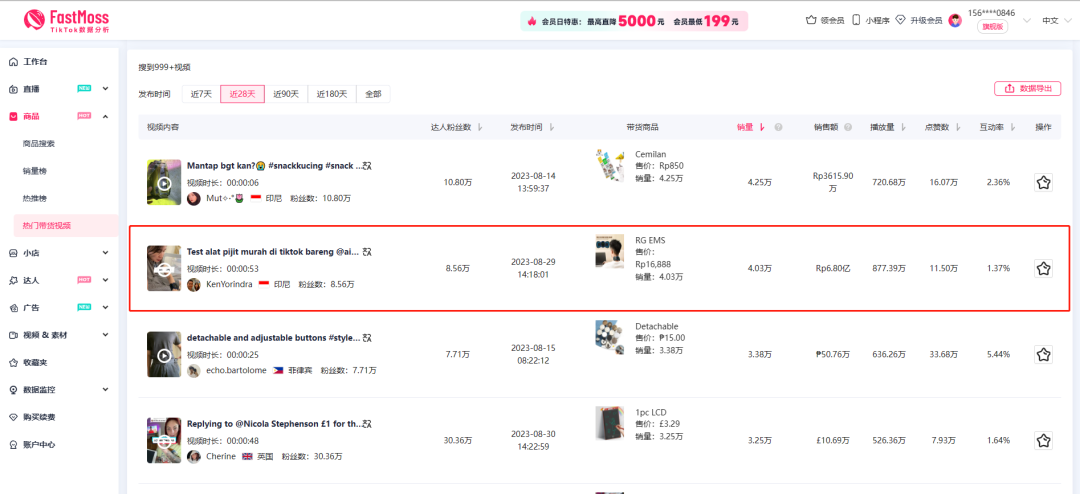This screenshot has width=1080, height=494.
Task: Go to 热推榜 sidebar item
Action: pyautogui.click(x=35, y=198)
